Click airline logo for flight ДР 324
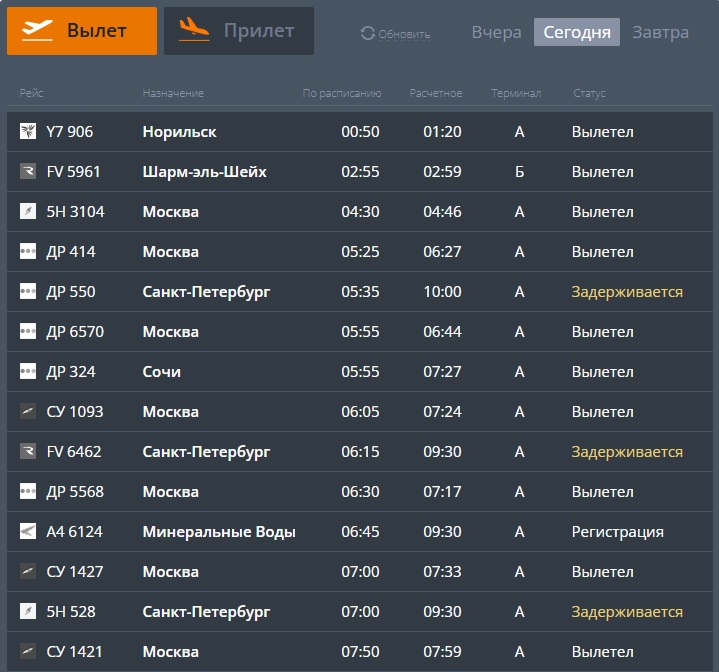Viewport: 719px width, 672px height. coord(28,371)
